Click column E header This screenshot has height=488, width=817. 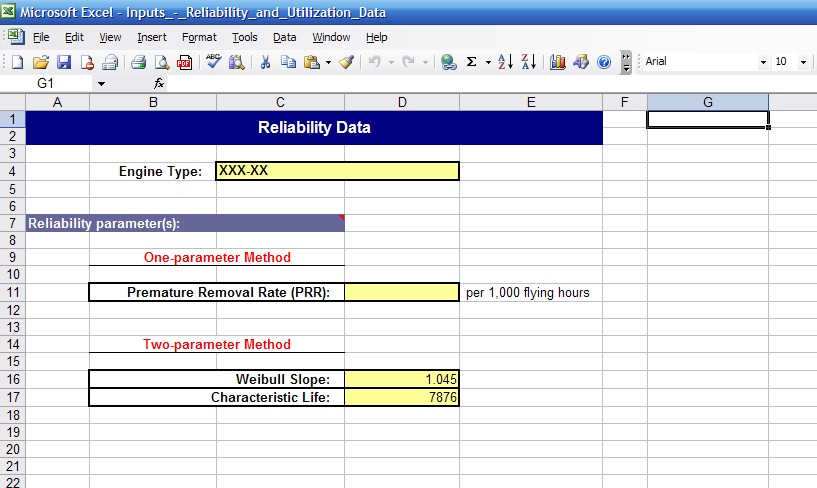[530, 102]
